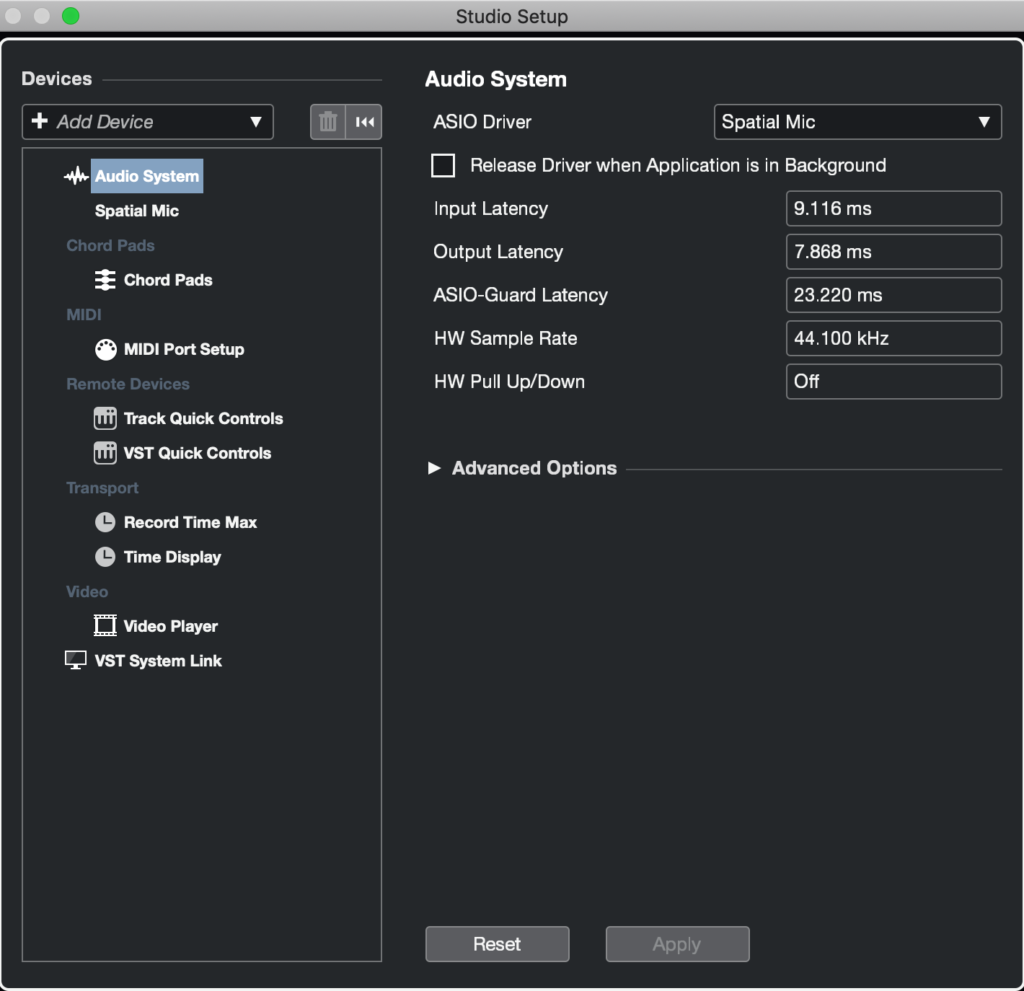Click the Reset button
1024x991 pixels.
(x=497, y=944)
